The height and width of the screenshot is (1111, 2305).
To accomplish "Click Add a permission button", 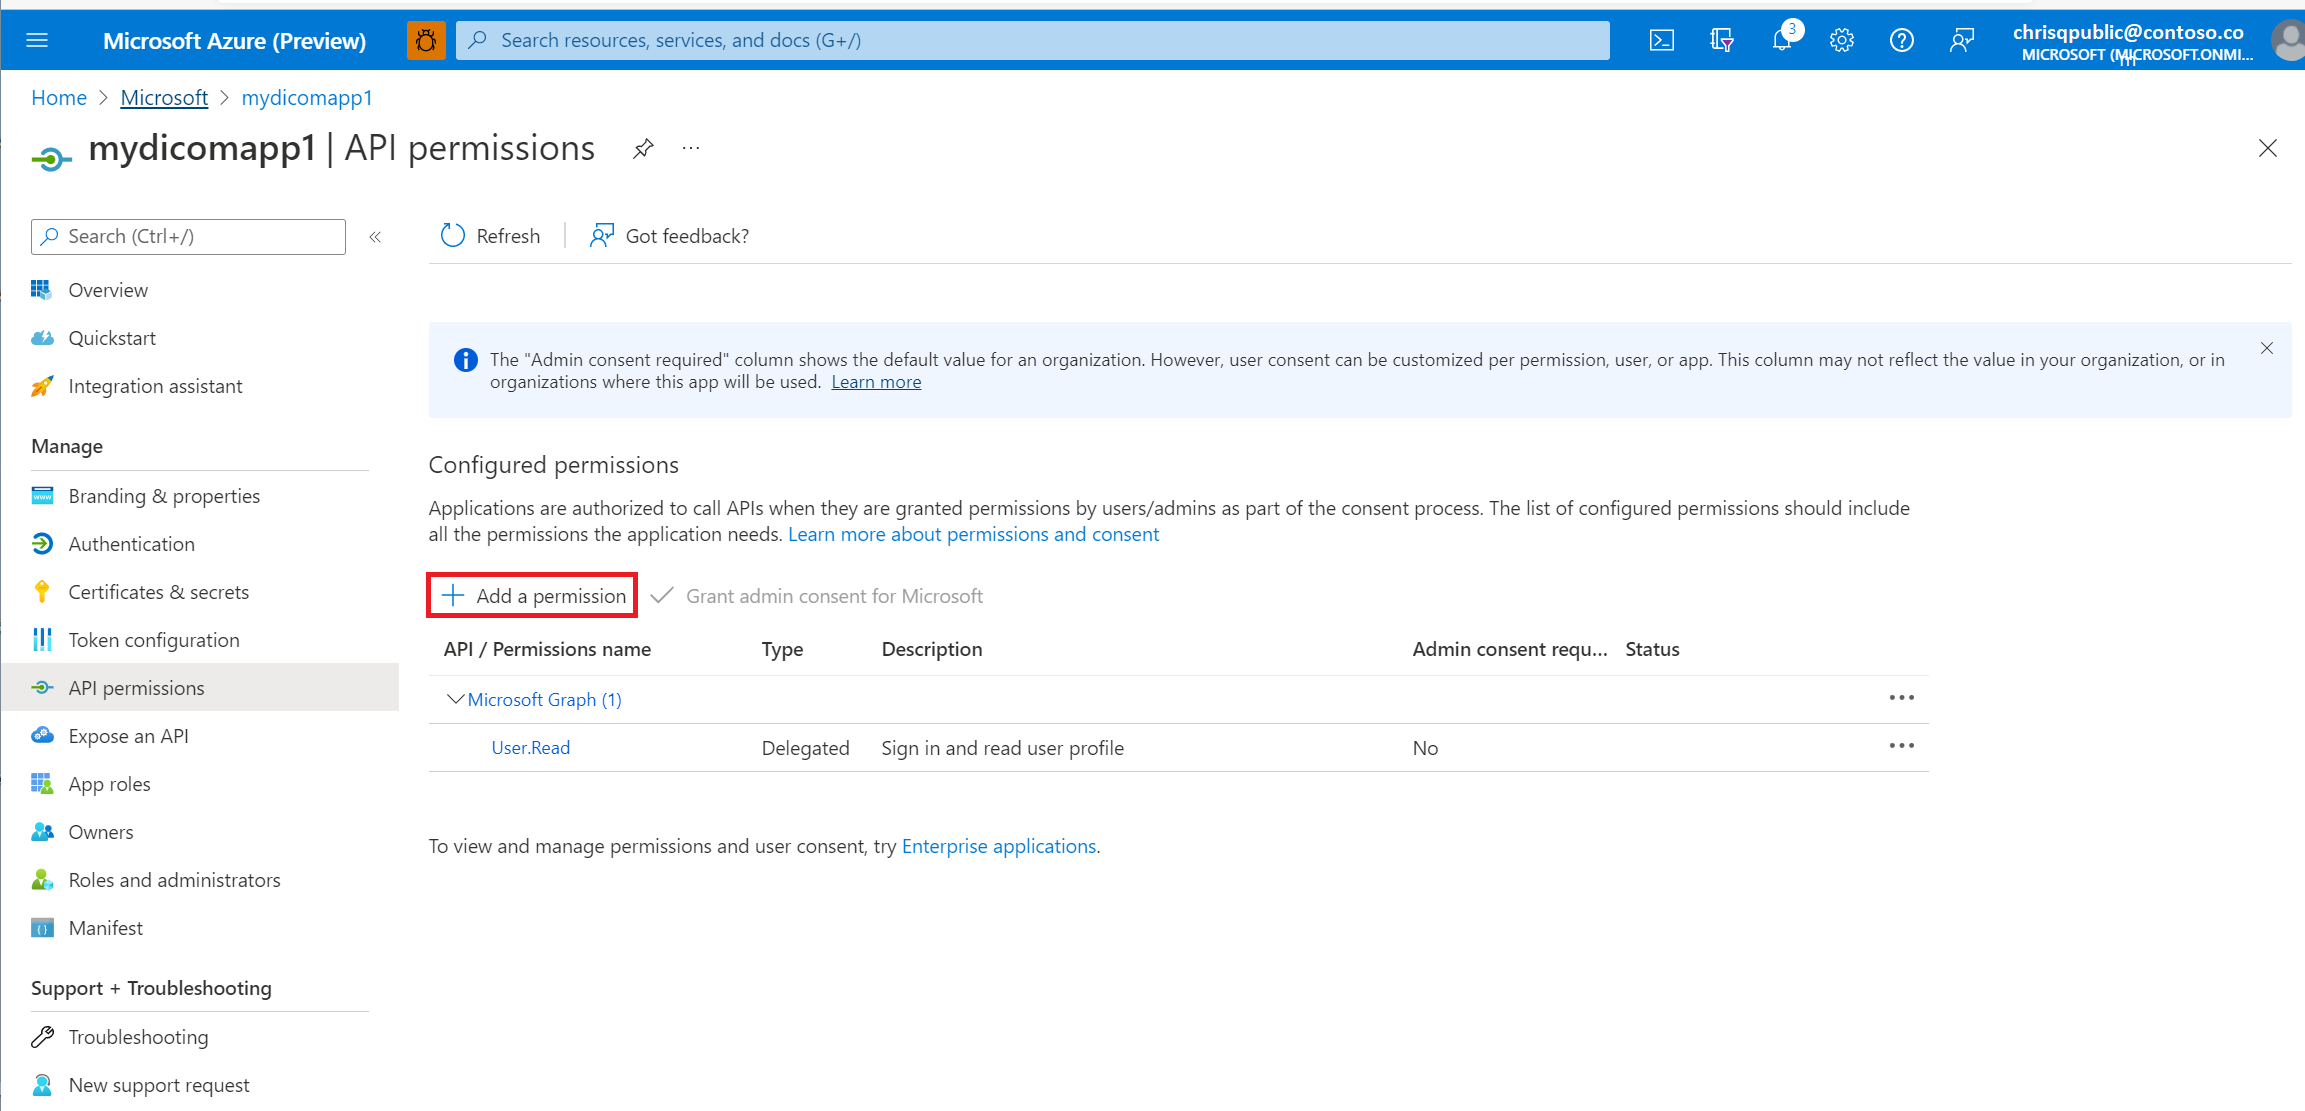I will click(x=533, y=596).
